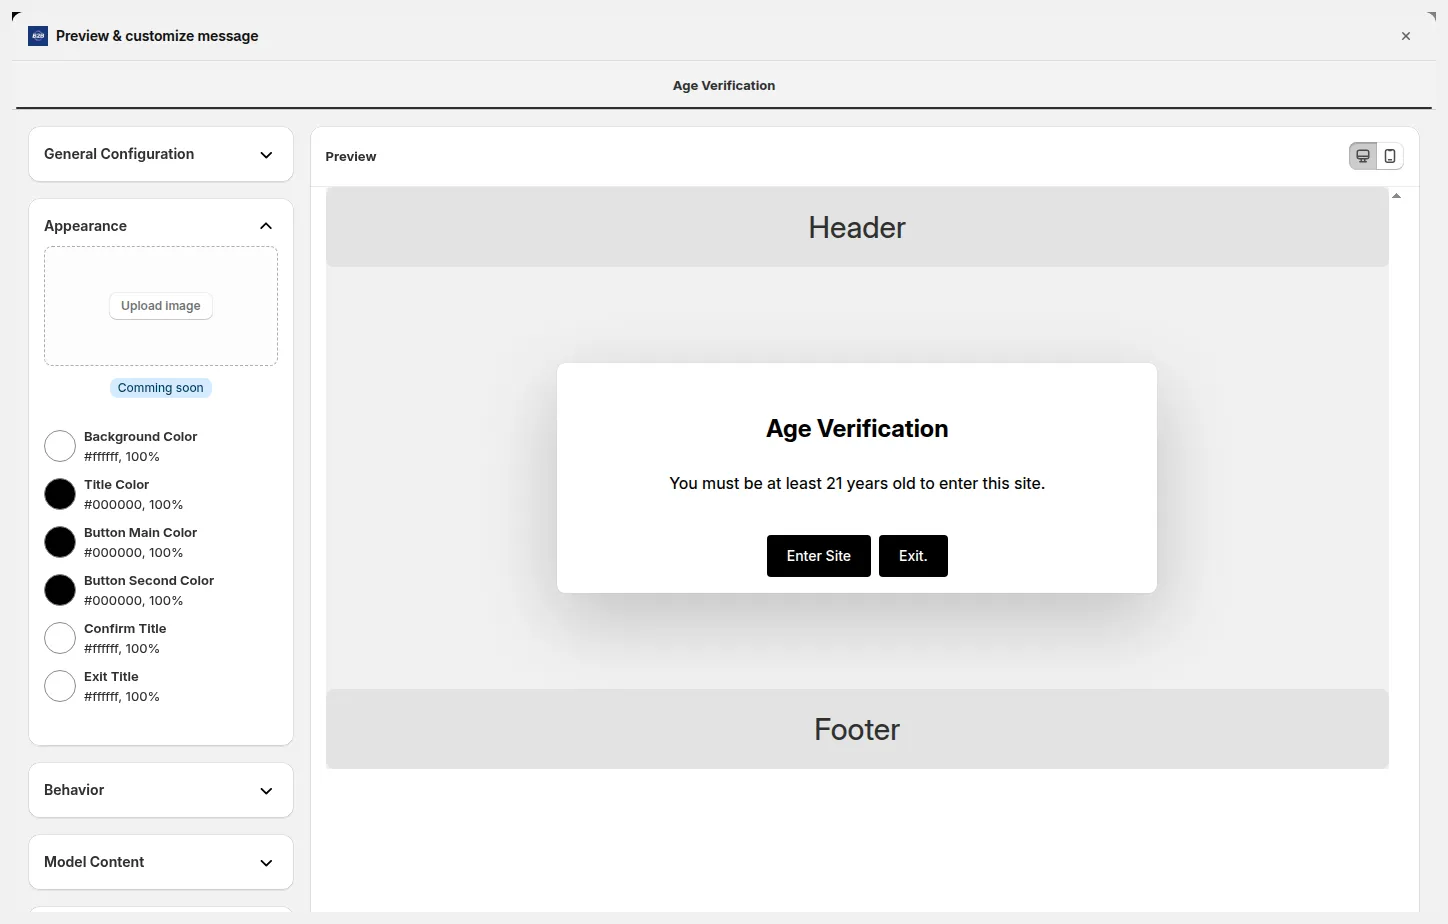Click the Age Verification heading in preview
This screenshot has width=1448, height=924.
tap(857, 429)
